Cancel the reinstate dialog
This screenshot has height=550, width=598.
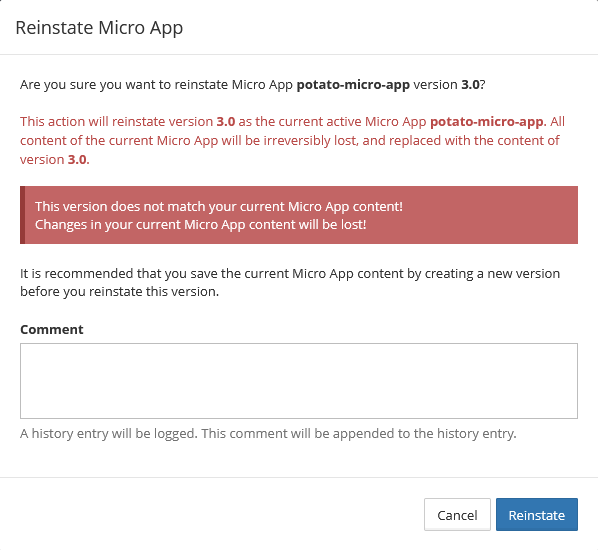click(457, 515)
